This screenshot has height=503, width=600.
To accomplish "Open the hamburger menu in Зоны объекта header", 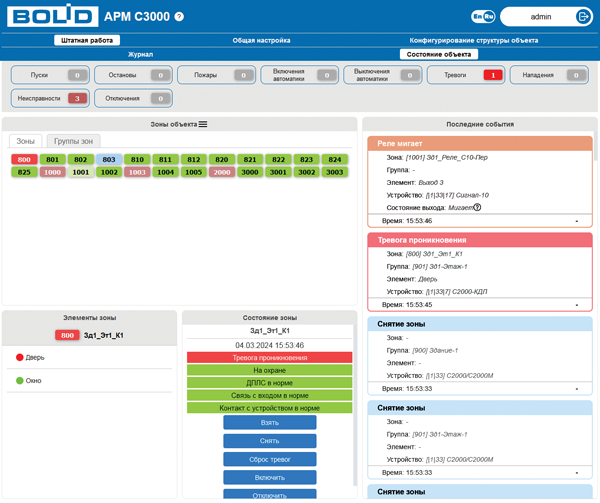I will coord(202,124).
